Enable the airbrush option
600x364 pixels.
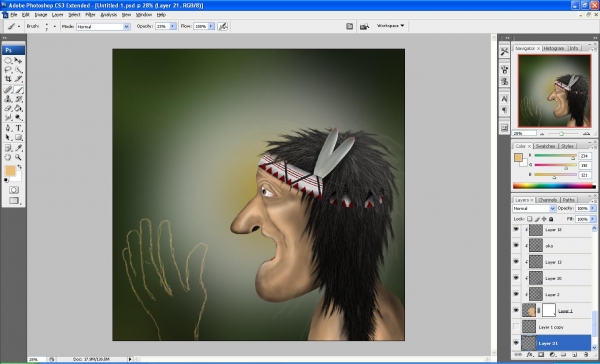[x=223, y=26]
